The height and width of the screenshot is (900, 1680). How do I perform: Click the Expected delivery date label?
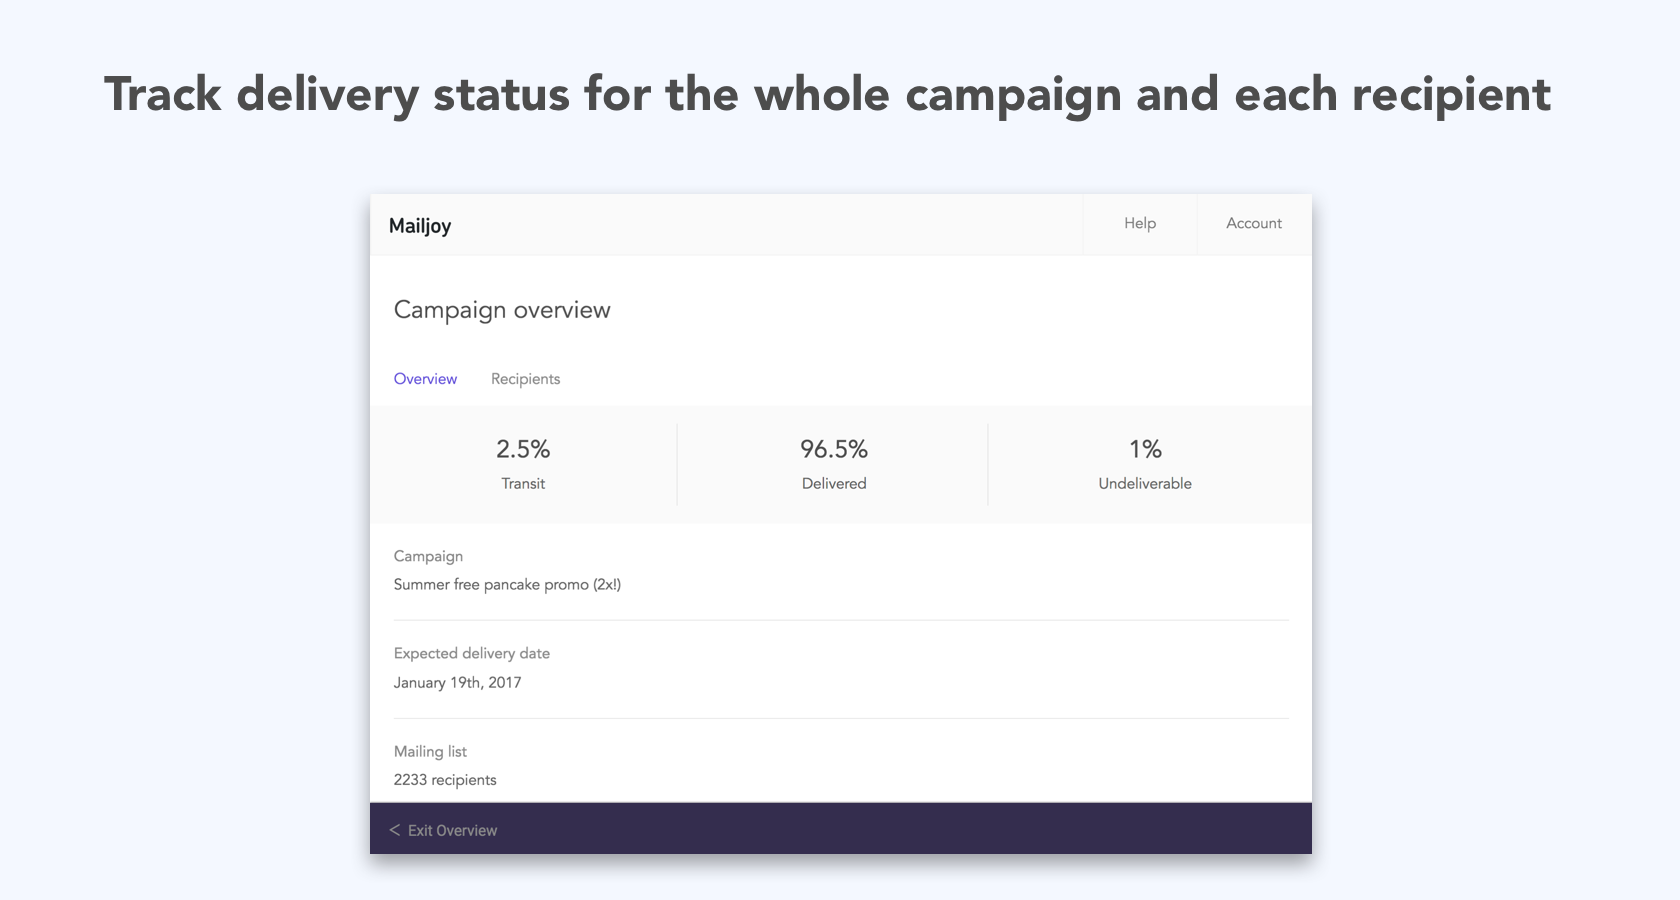[471, 654]
